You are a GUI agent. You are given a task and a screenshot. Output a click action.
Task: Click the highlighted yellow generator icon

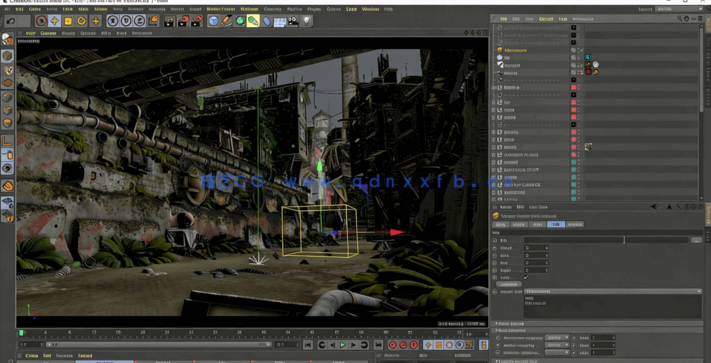click(253, 21)
